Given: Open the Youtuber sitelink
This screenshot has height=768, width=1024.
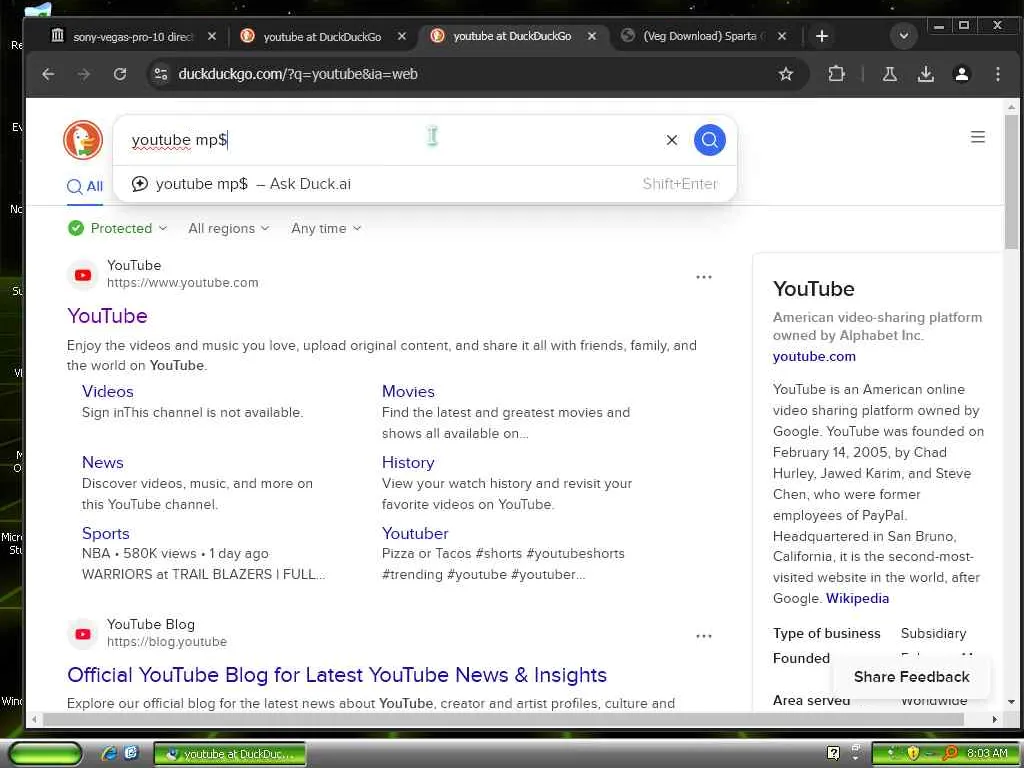Looking at the screenshot, I should [x=415, y=534].
